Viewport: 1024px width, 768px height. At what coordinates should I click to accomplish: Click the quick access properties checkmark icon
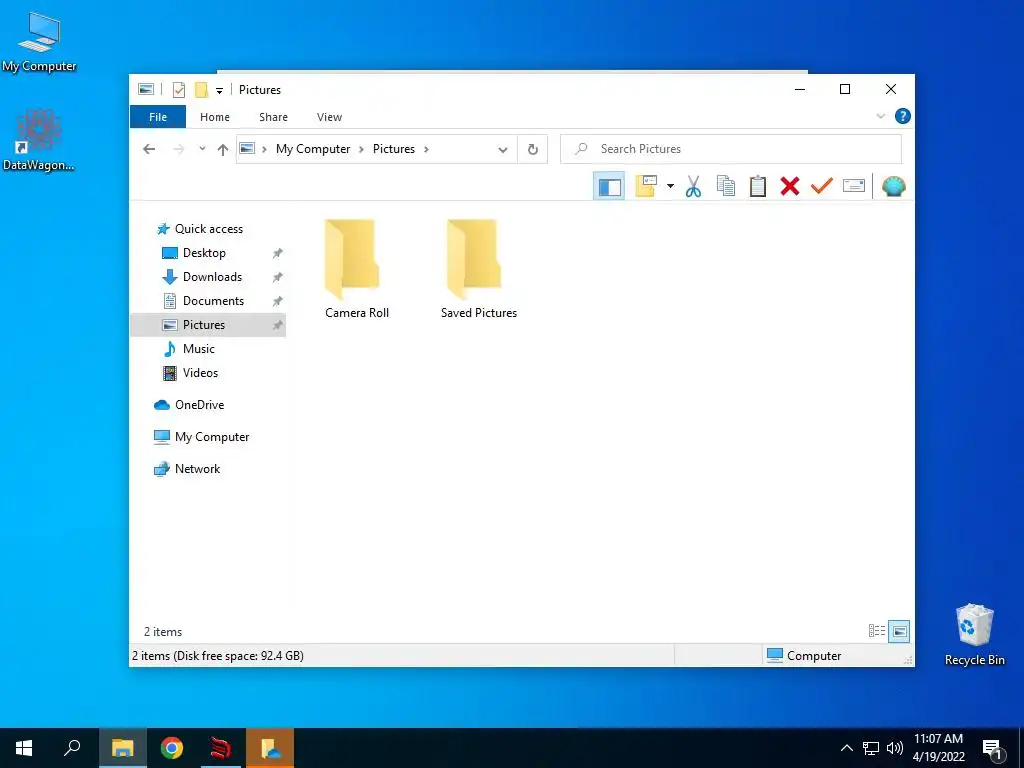[x=179, y=89]
